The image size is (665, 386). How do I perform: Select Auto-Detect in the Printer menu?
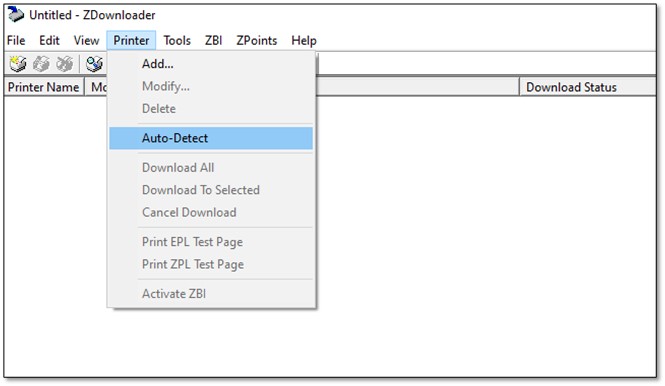click(x=211, y=138)
